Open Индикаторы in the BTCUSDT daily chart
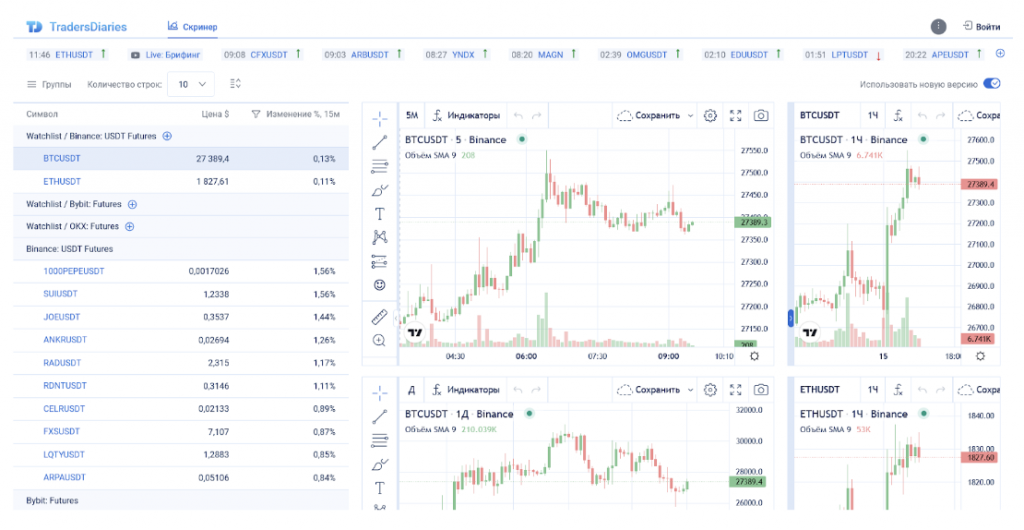This screenshot has height=530, width=1024. click(466, 390)
